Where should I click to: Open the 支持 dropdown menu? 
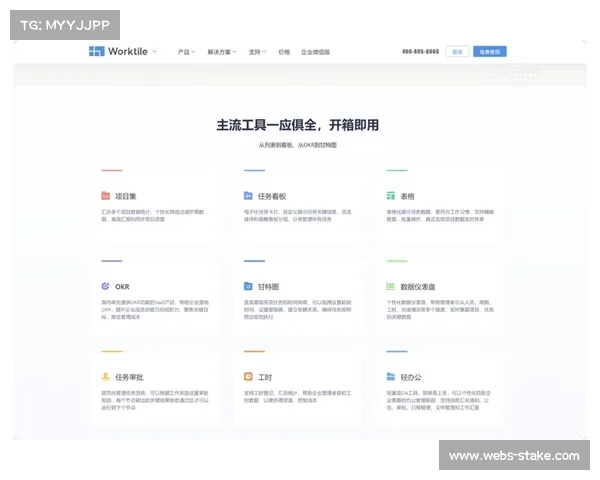[x=257, y=52]
